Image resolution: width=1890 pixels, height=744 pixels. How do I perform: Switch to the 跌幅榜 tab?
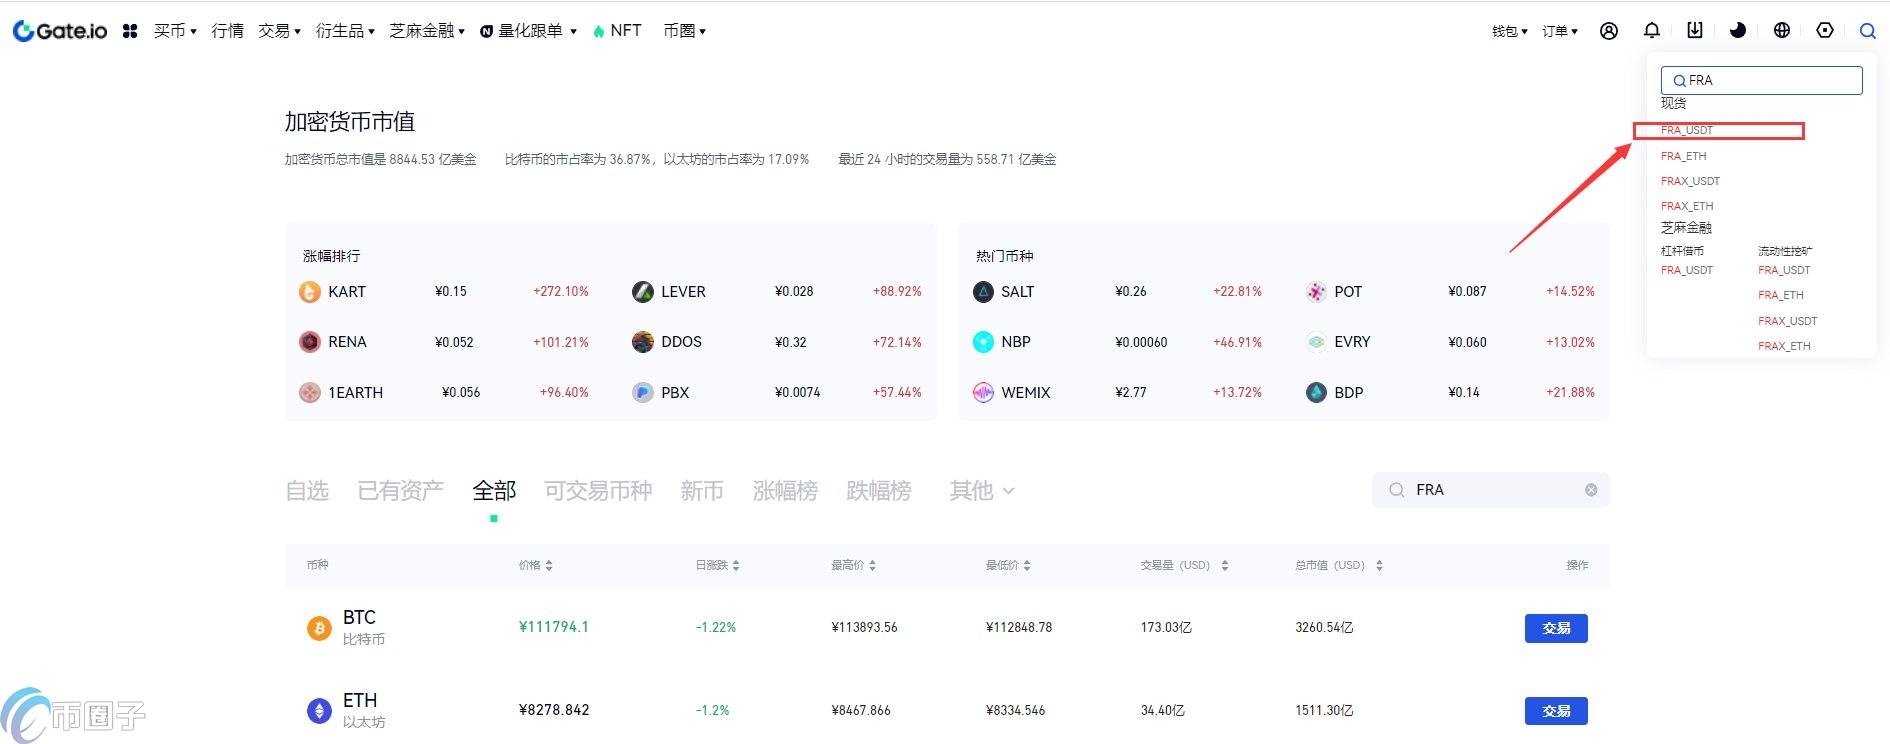(x=879, y=491)
